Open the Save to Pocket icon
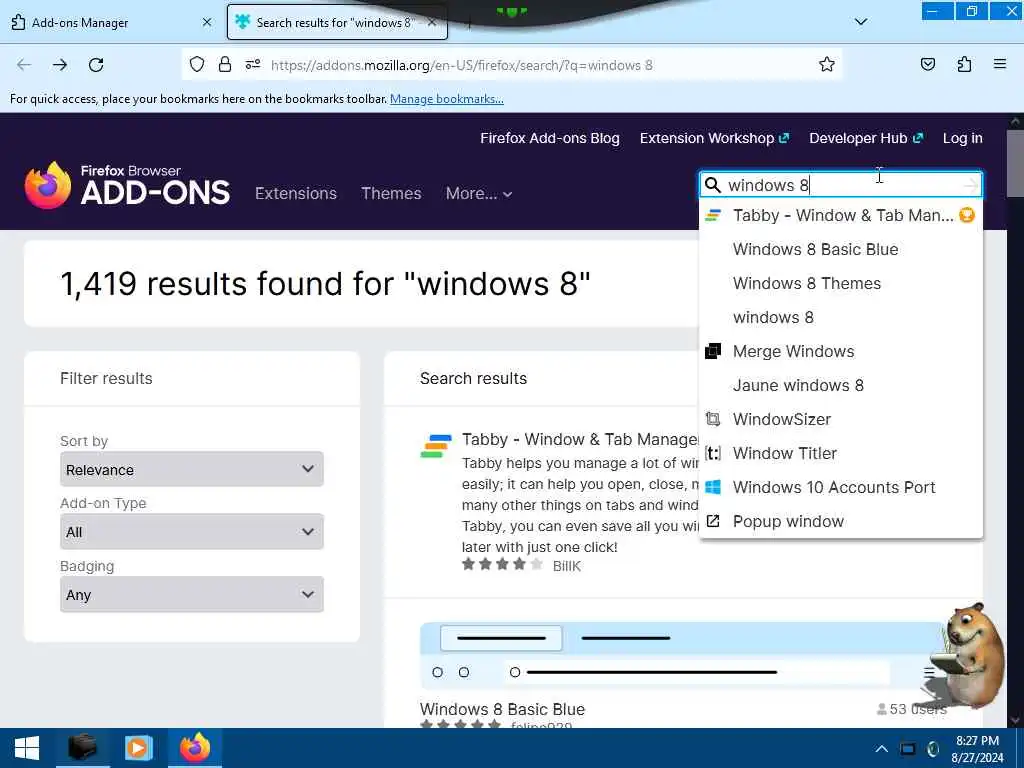 tap(927, 64)
